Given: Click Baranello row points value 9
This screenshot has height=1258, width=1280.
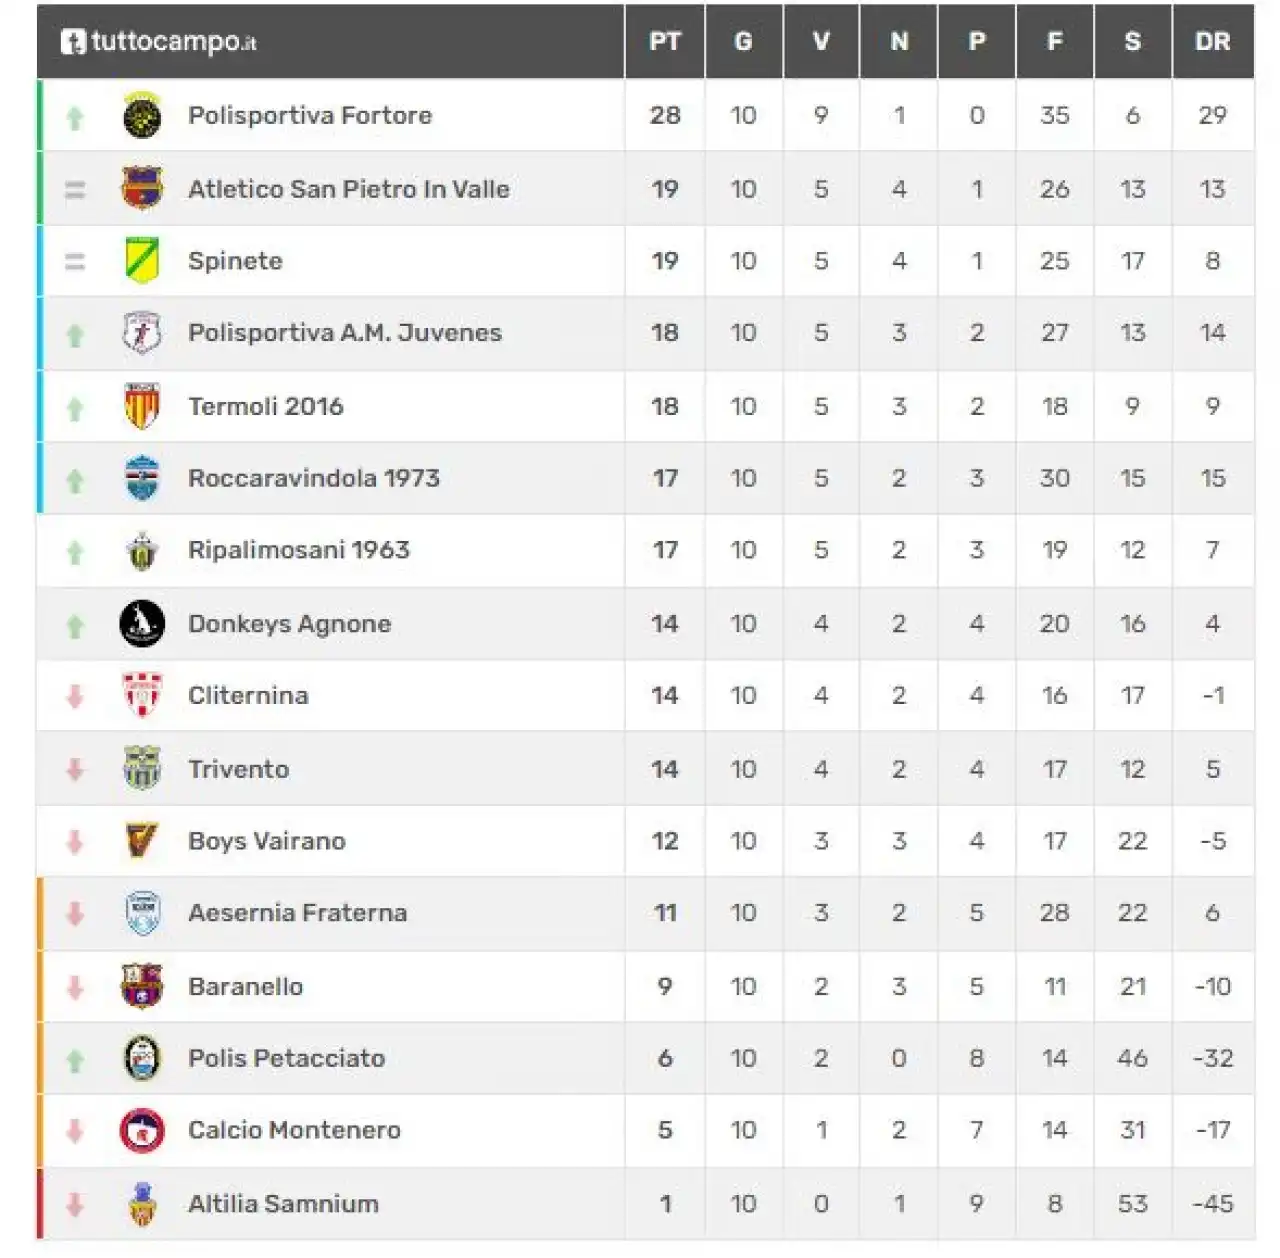Looking at the screenshot, I should (665, 987).
